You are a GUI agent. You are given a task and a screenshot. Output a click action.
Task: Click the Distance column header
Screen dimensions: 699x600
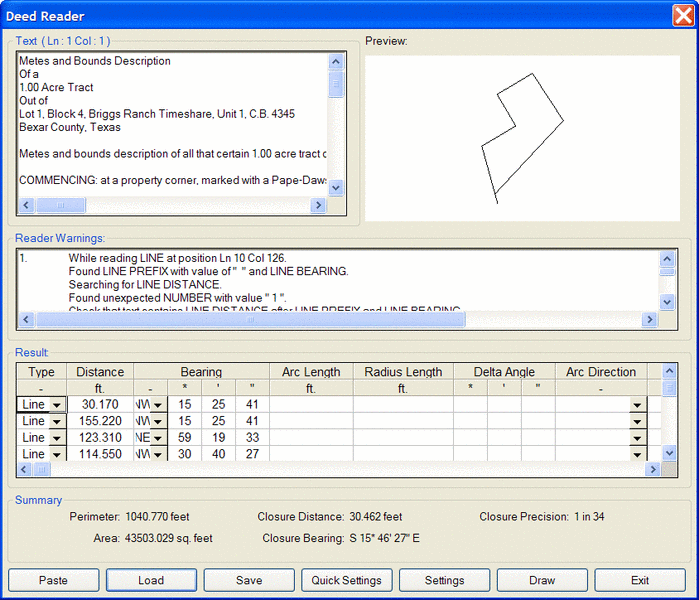tap(100, 372)
